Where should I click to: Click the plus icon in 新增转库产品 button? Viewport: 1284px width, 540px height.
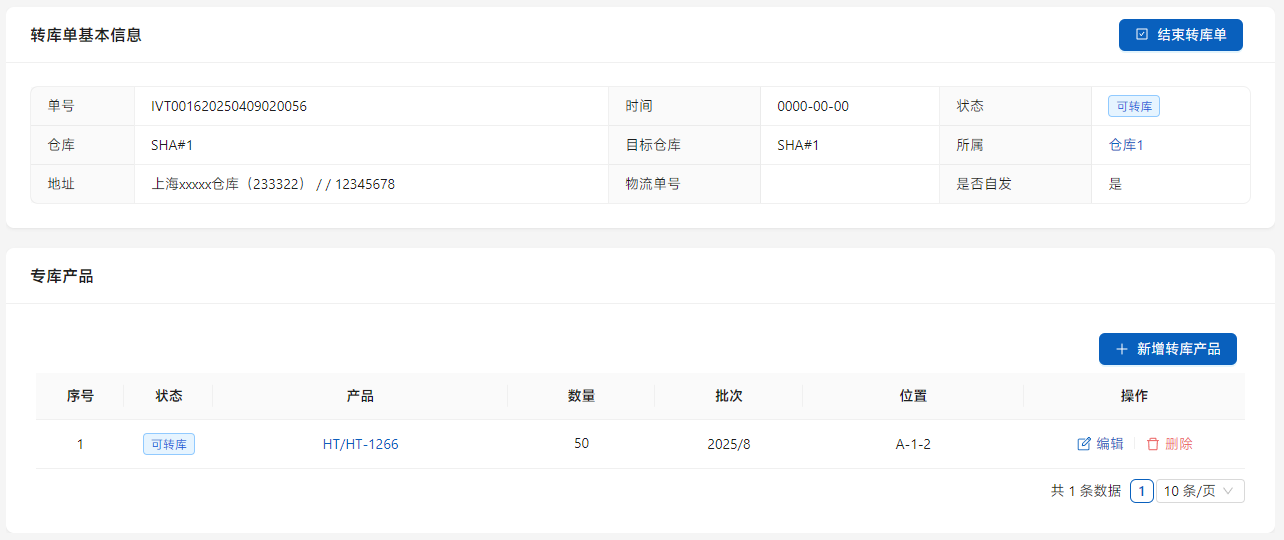point(1121,349)
